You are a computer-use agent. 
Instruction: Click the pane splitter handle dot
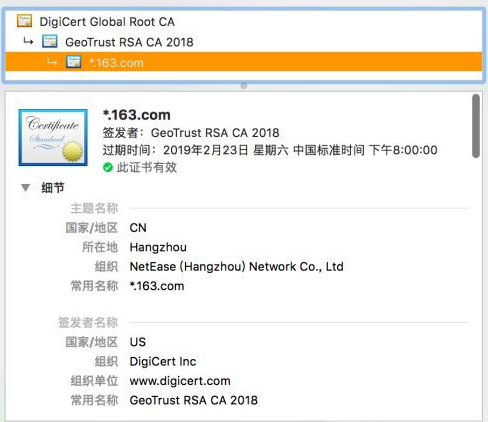(x=244, y=86)
